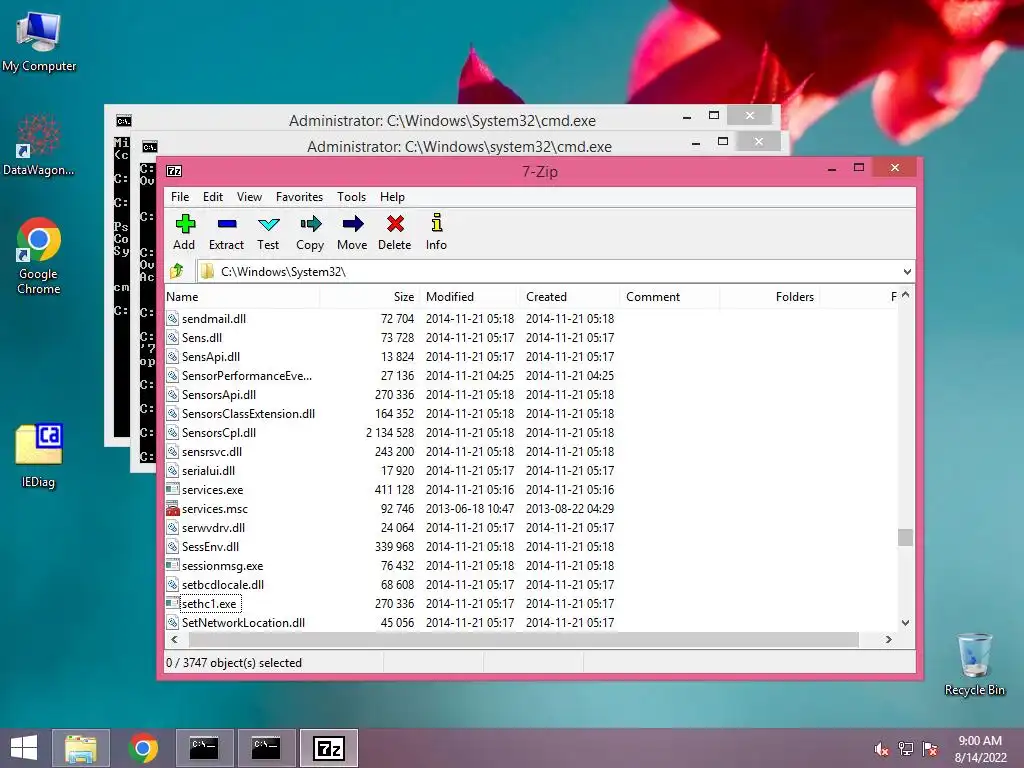Click the Test toolbar icon
This screenshot has height=768, width=1024.
point(268,224)
